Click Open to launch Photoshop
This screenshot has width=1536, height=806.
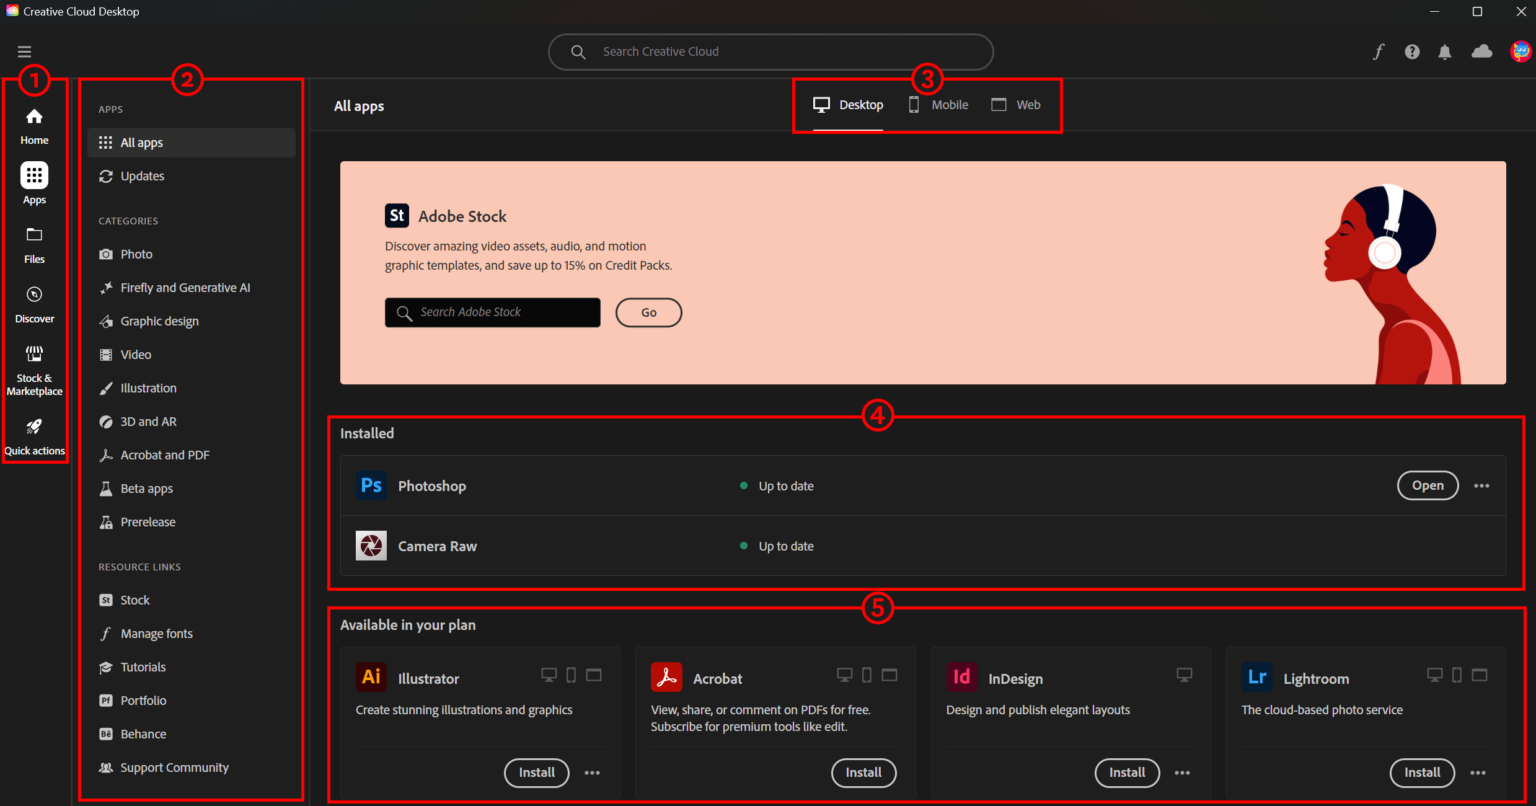[x=1427, y=485]
